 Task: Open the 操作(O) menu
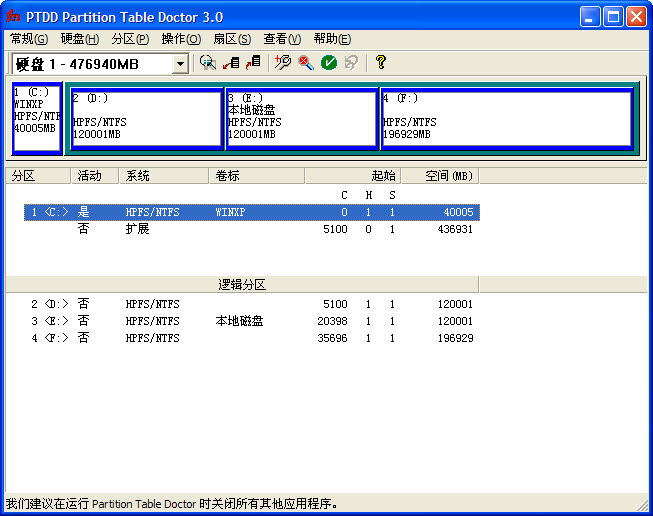(181, 39)
